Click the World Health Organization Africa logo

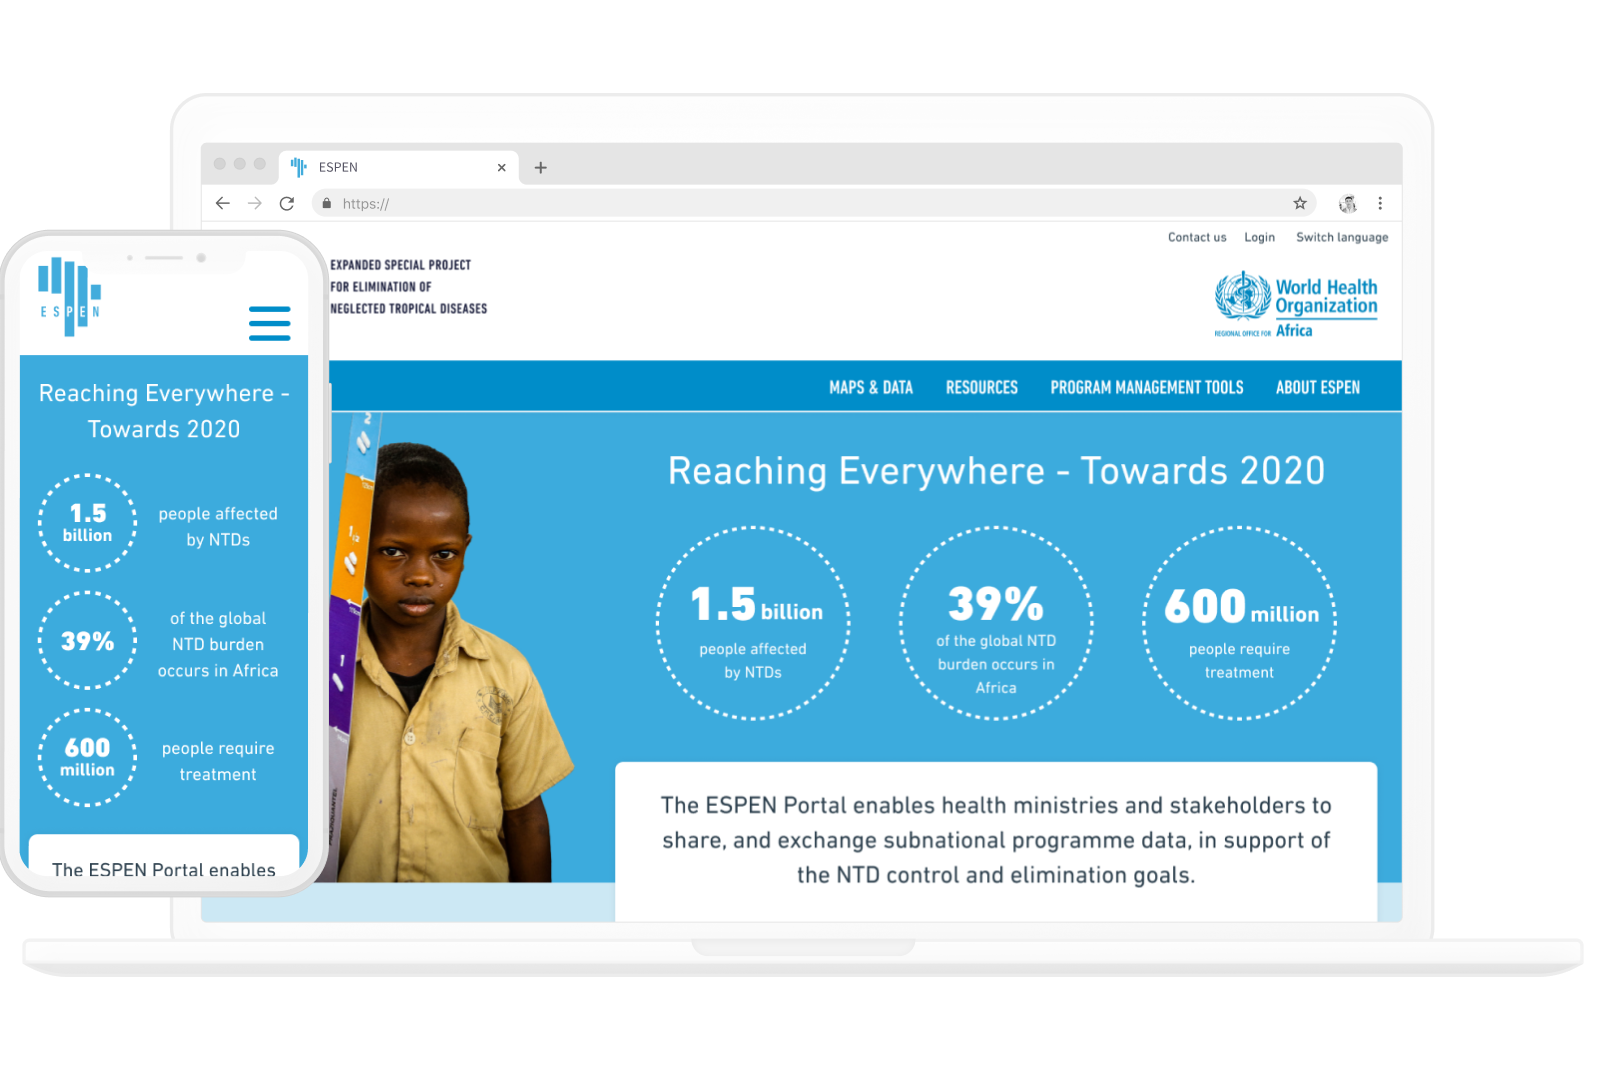(x=1296, y=305)
